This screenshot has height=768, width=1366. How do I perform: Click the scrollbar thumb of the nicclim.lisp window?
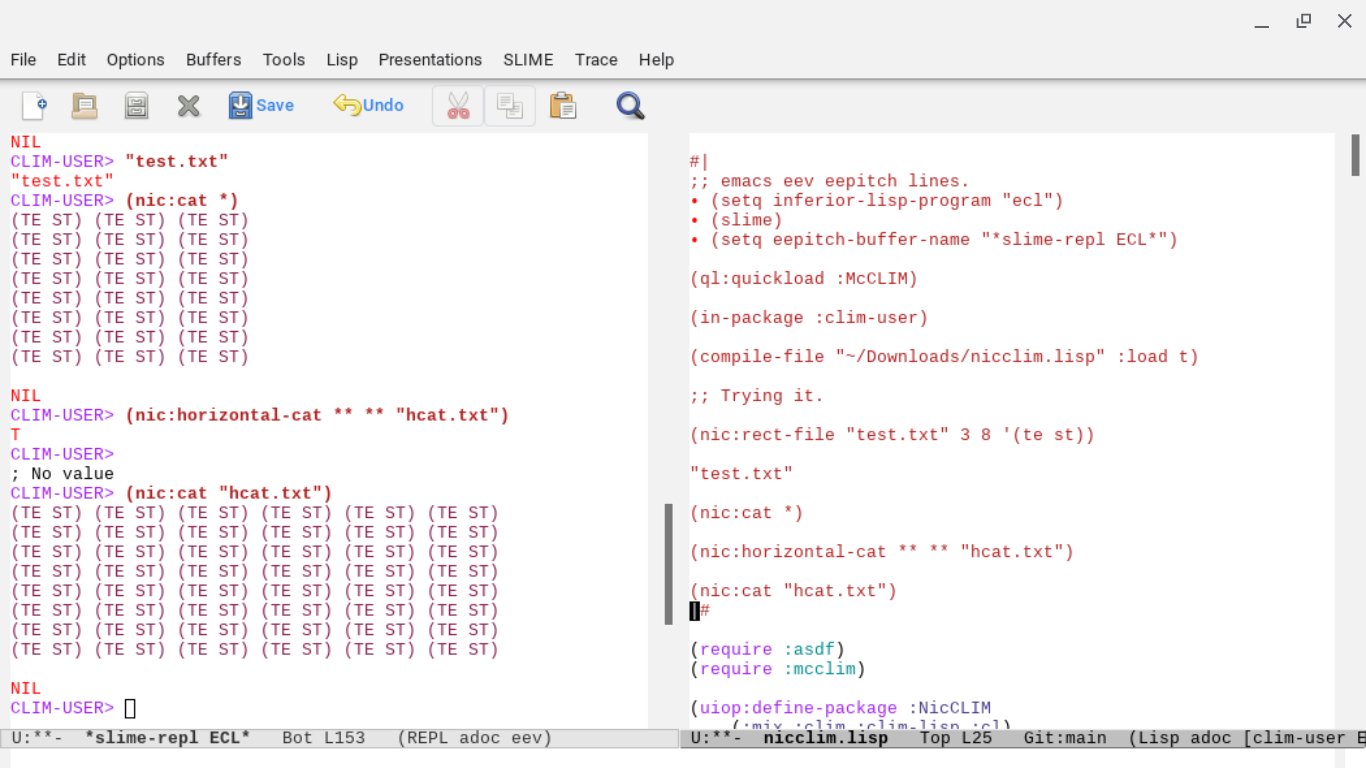pyautogui.click(x=1356, y=155)
